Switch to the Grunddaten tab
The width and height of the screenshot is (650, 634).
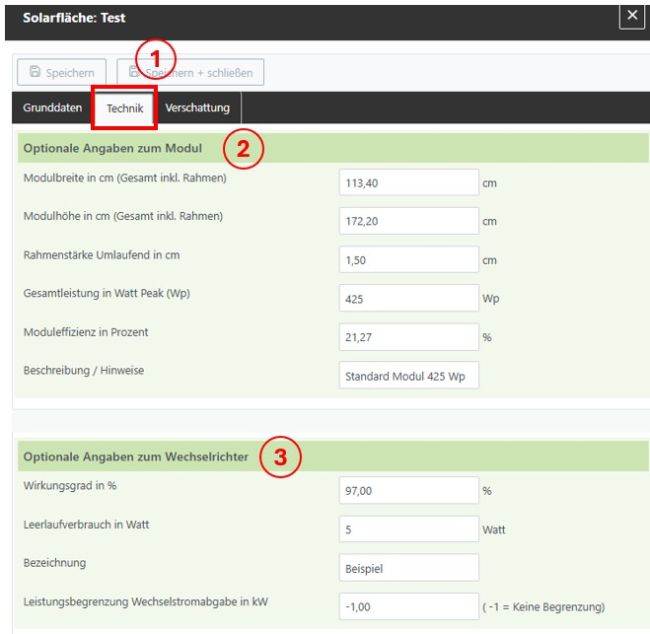(53, 108)
